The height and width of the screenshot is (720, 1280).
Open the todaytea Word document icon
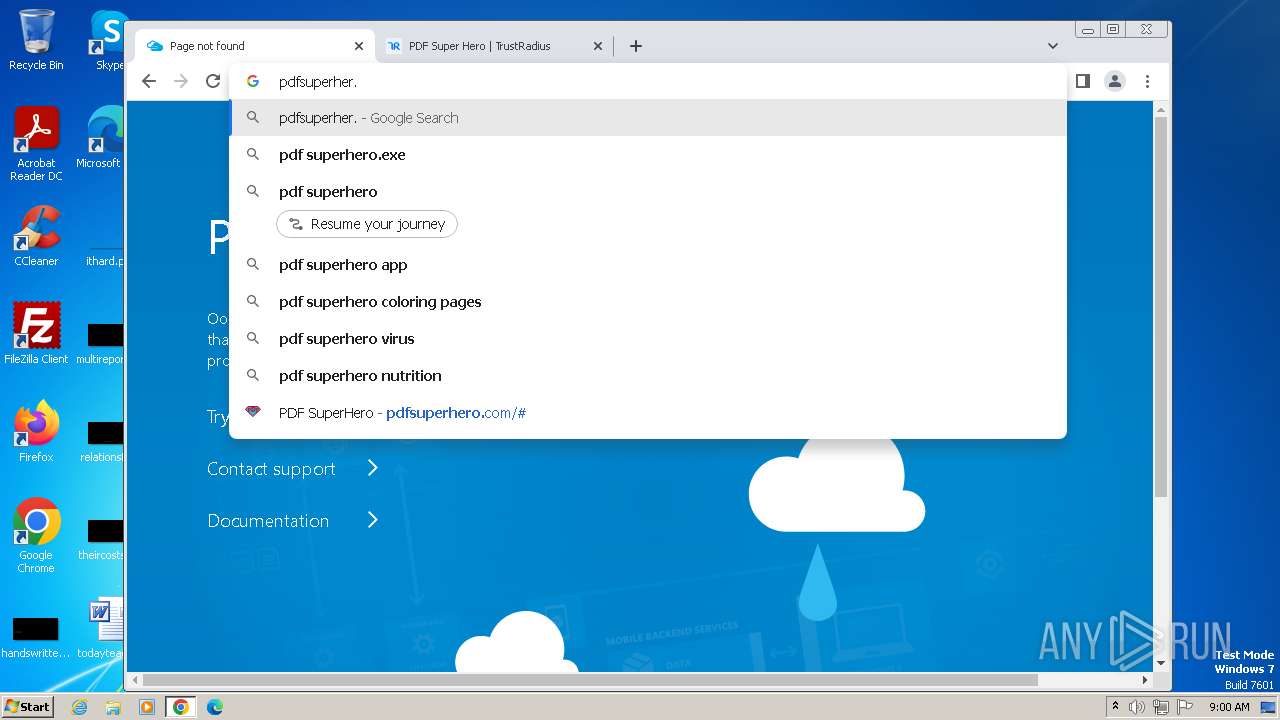click(101, 628)
